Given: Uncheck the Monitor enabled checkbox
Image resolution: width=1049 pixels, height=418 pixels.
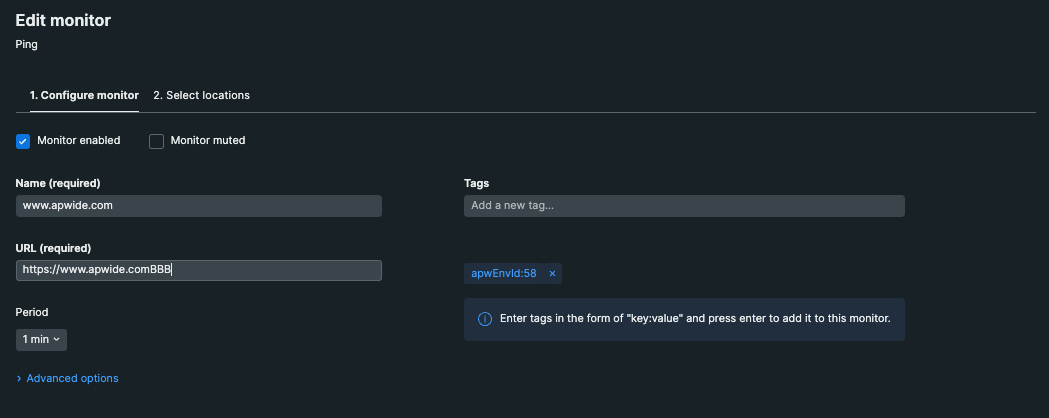Looking at the screenshot, I should 23,141.
